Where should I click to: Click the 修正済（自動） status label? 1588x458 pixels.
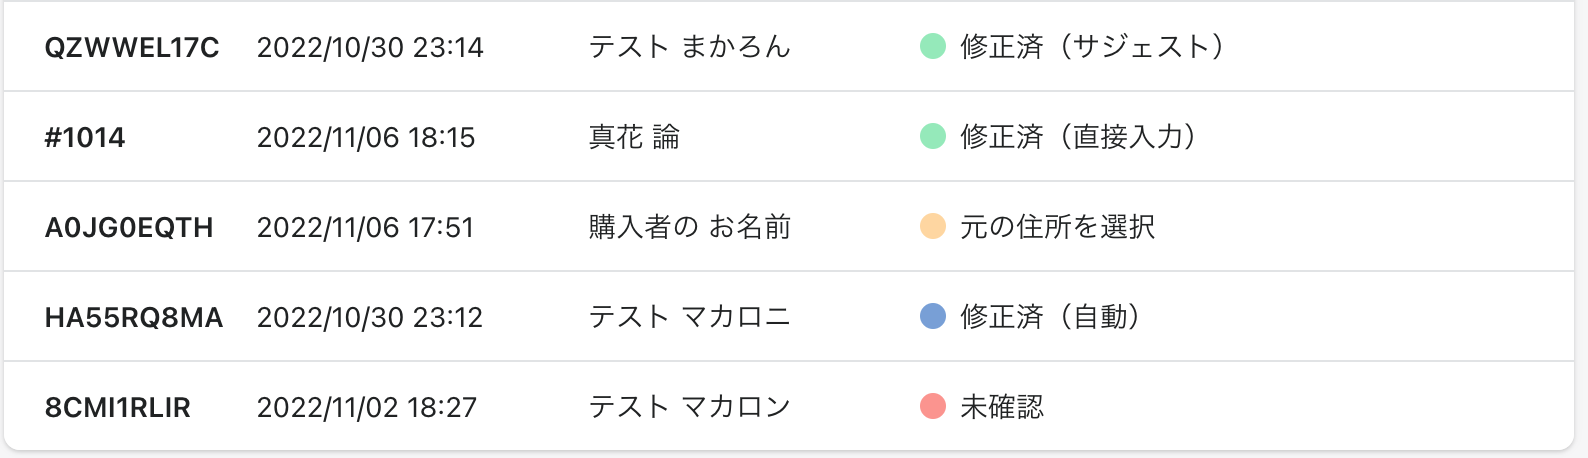click(x=1050, y=317)
